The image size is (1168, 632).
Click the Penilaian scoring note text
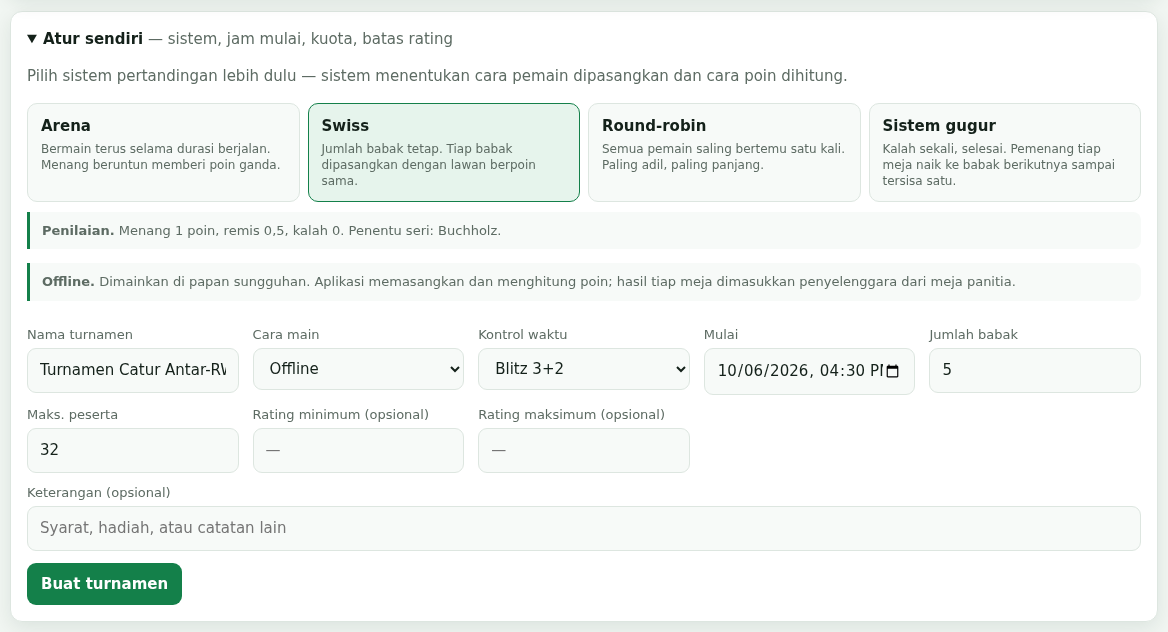[271, 231]
